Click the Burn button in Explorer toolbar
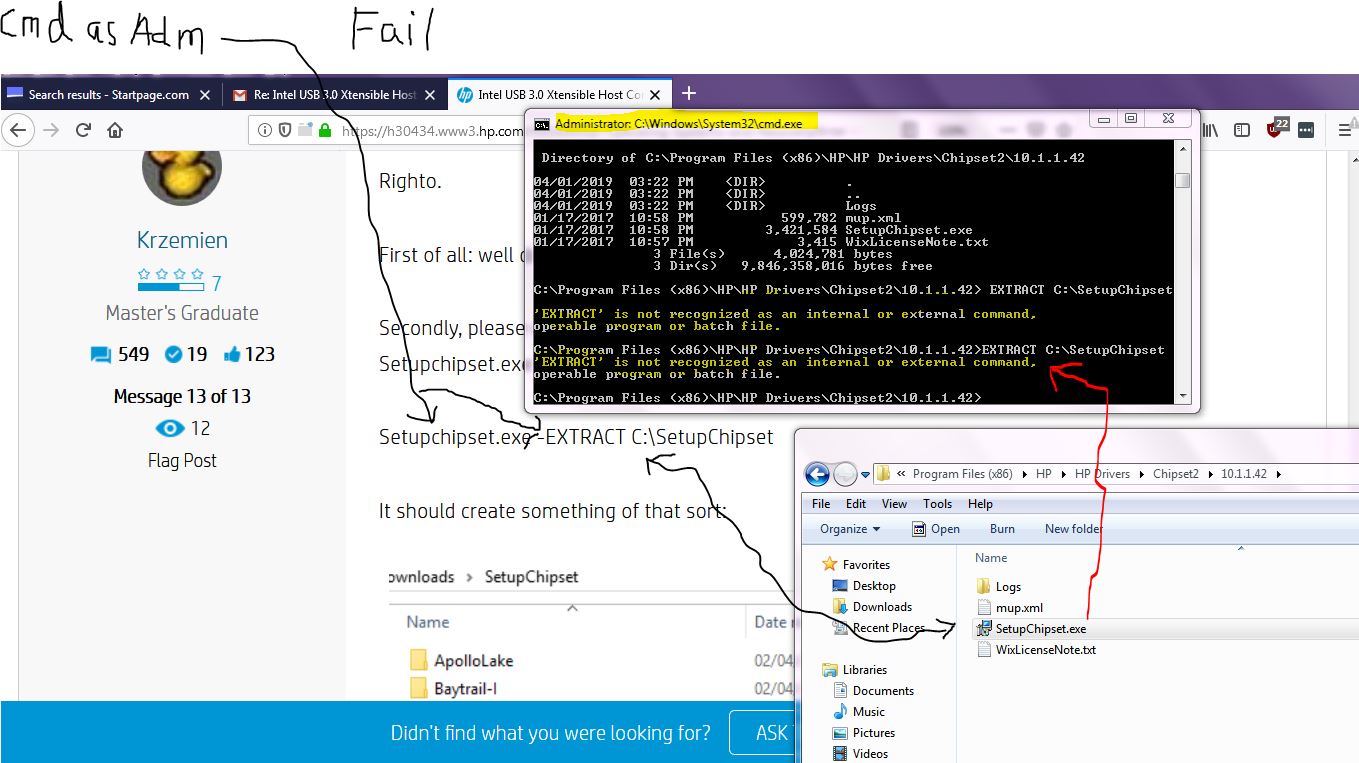This screenshot has height=763, width=1359. click(x=1002, y=529)
